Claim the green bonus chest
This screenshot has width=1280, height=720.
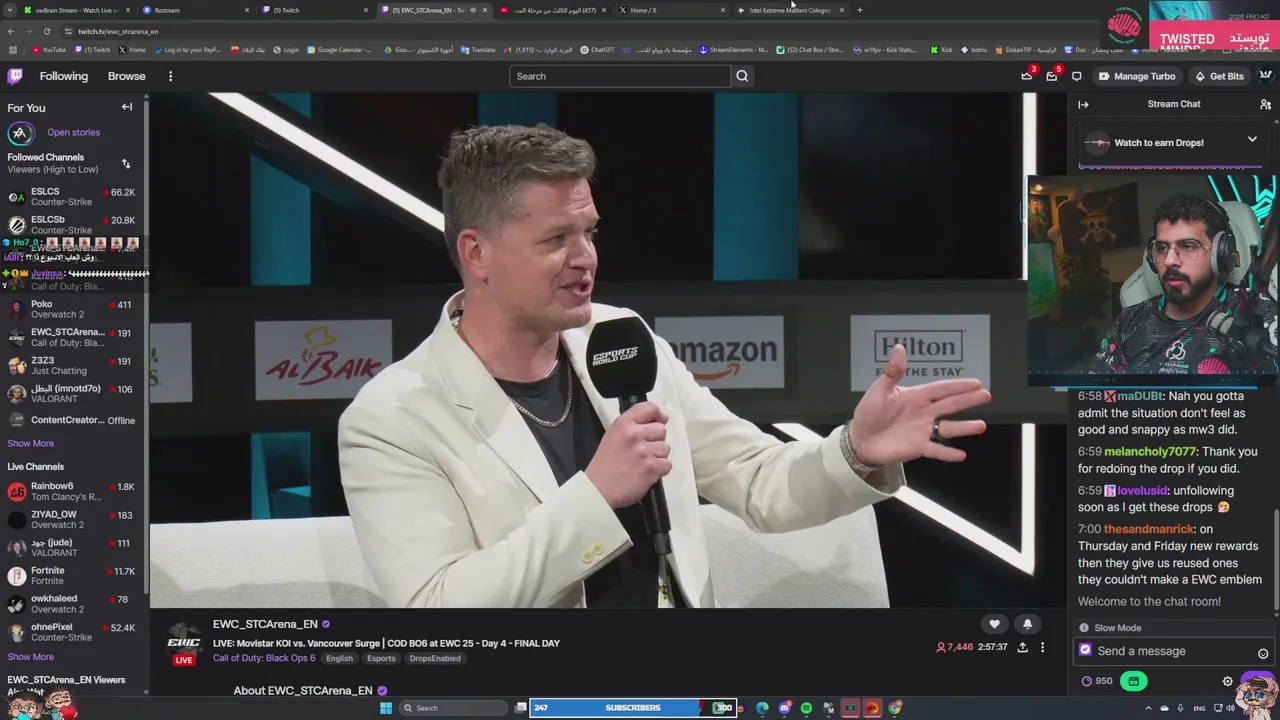point(1133,681)
